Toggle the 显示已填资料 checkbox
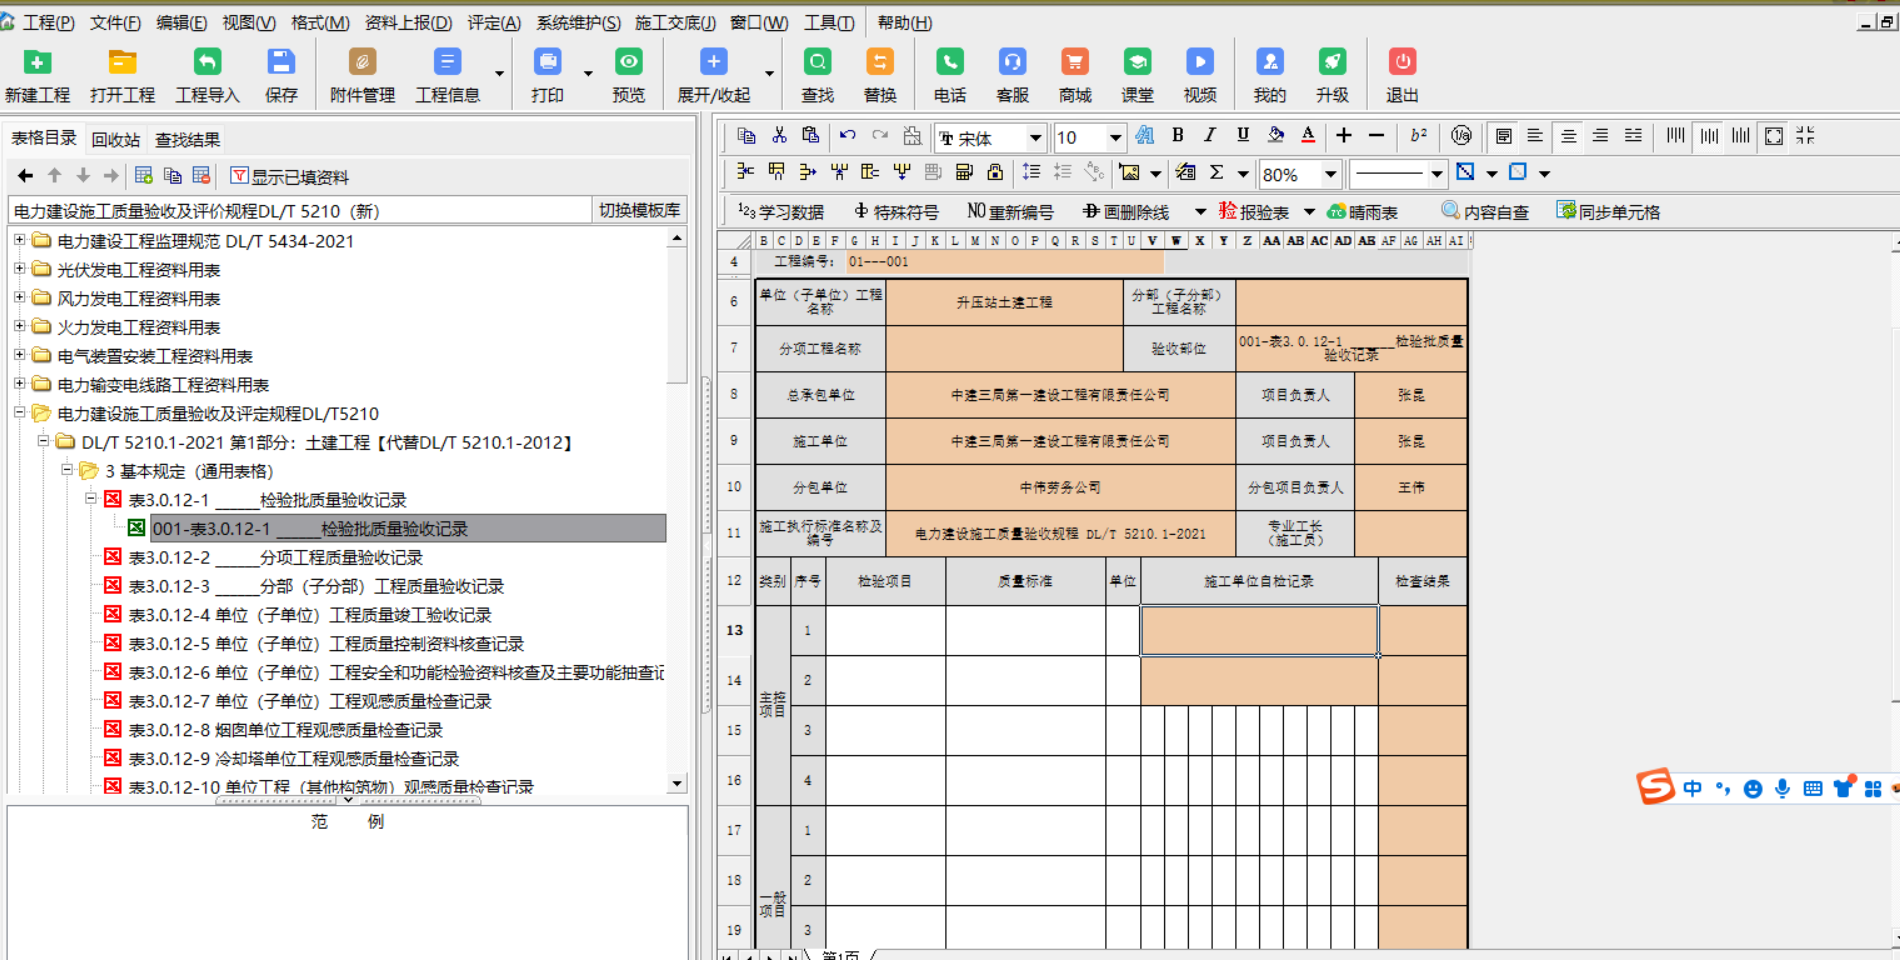Image resolution: width=1900 pixels, height=960 pixels. (239, 176)
